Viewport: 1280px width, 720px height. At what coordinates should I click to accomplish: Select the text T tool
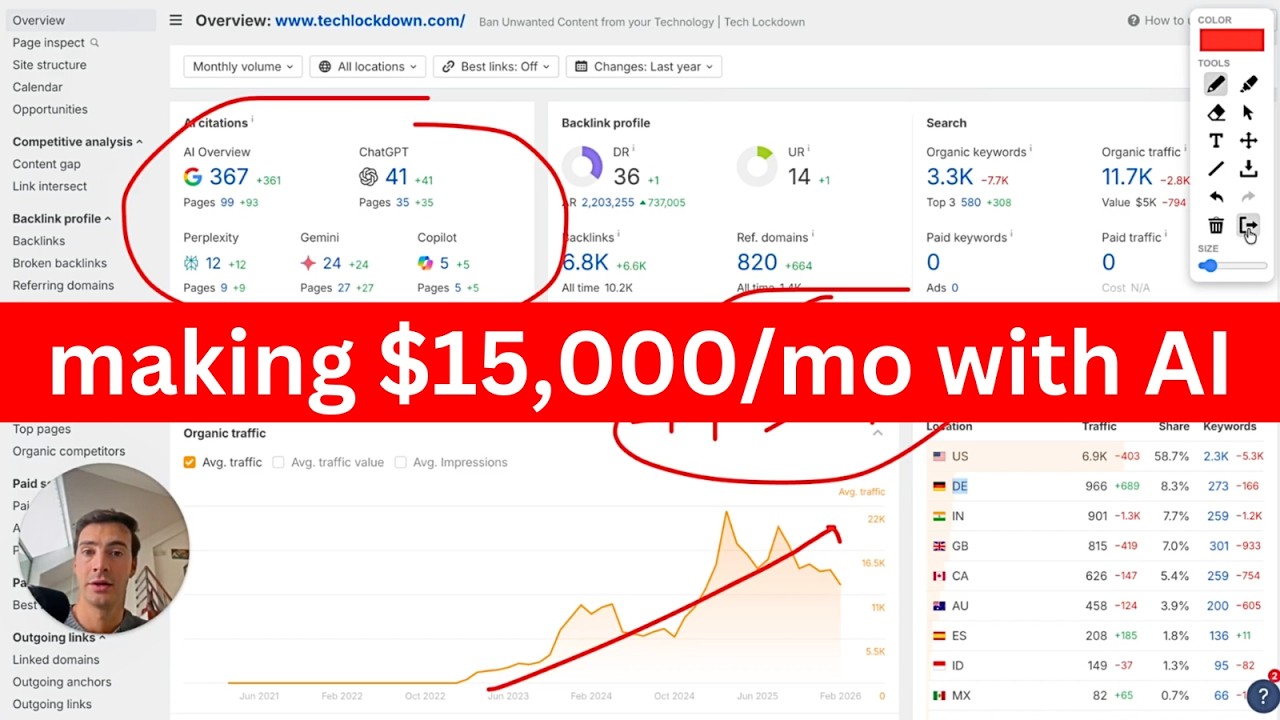tap(1216, 141)
